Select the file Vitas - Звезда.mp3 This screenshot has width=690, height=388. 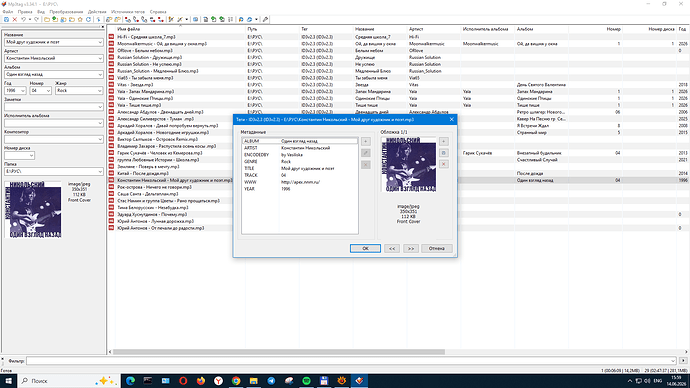click(x=135, y=84)
